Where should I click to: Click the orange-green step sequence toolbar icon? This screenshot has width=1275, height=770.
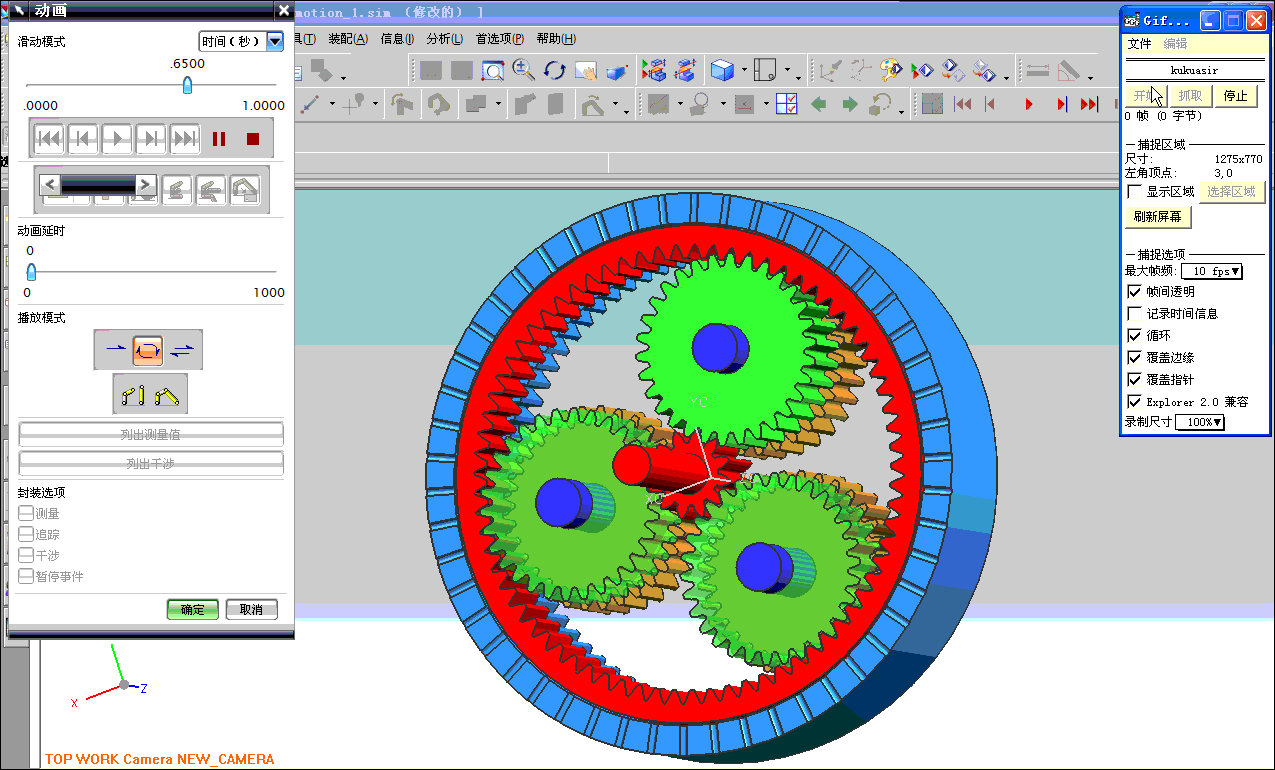[x=654, y=70]
